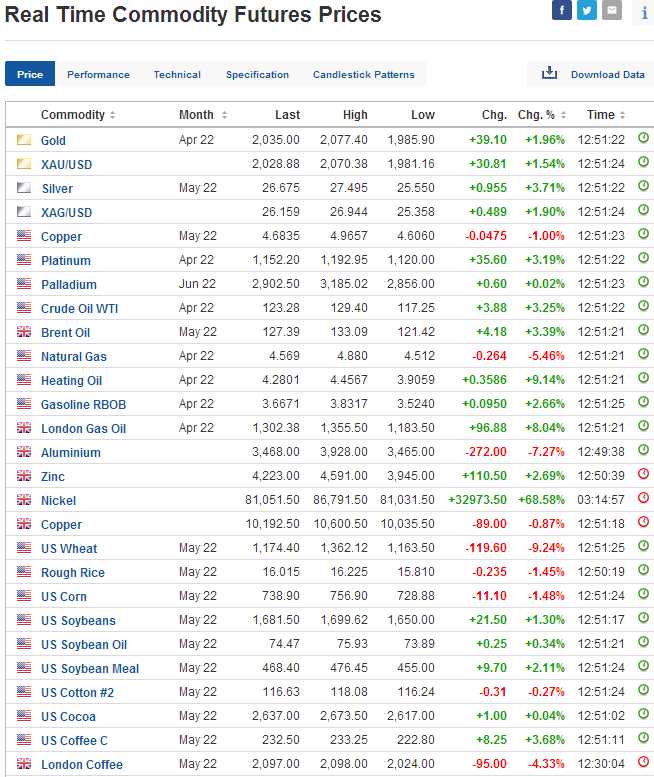This screenshot has height=777, width=654.
Task: Click the Download Data button
Action: click(607, 75)
